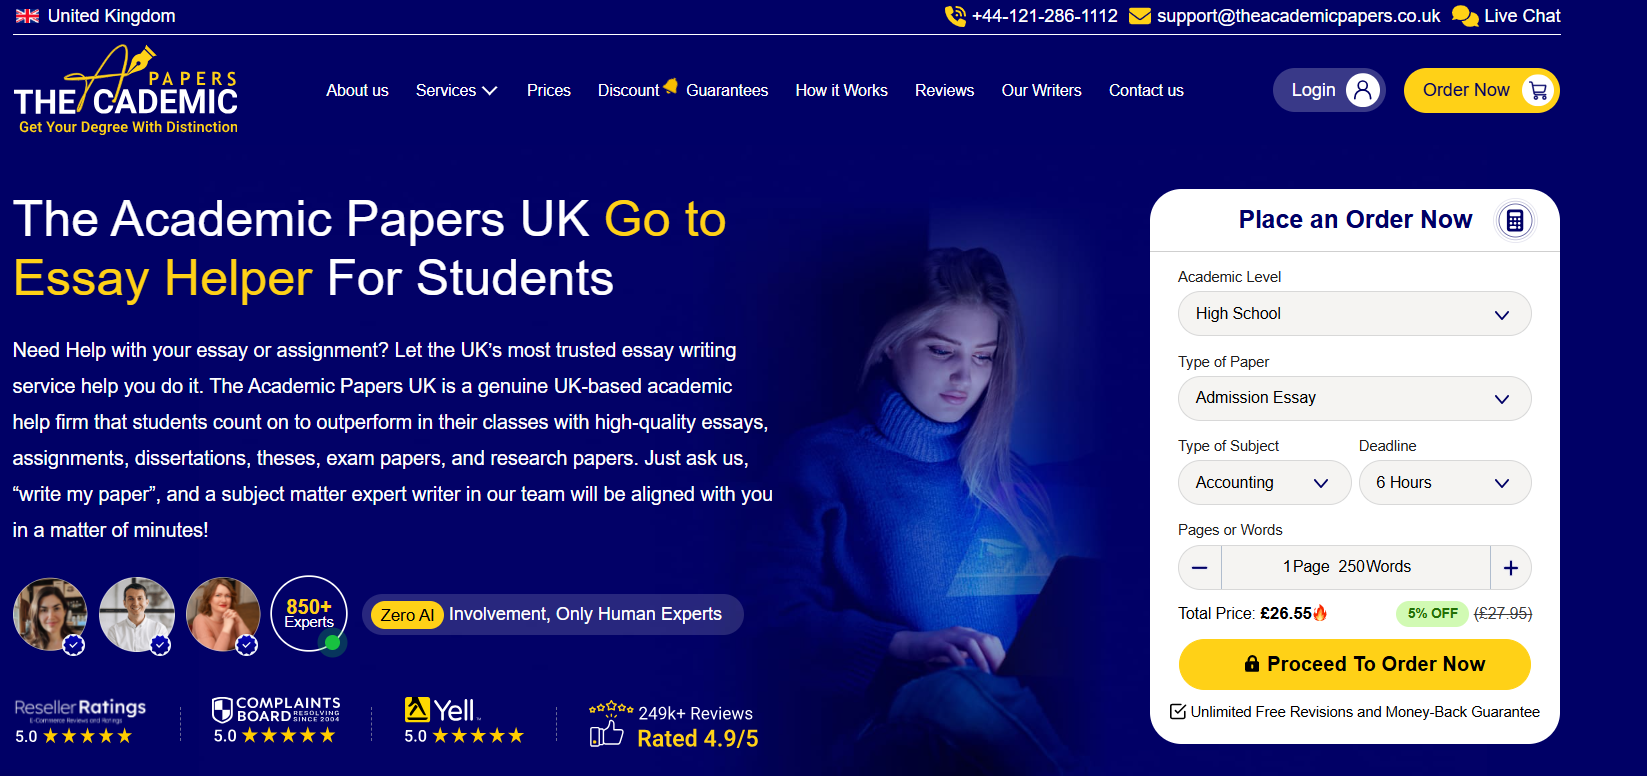Click the user profile icon in Login
The width and height of the screenshot is (1647, 776).
1363,90
